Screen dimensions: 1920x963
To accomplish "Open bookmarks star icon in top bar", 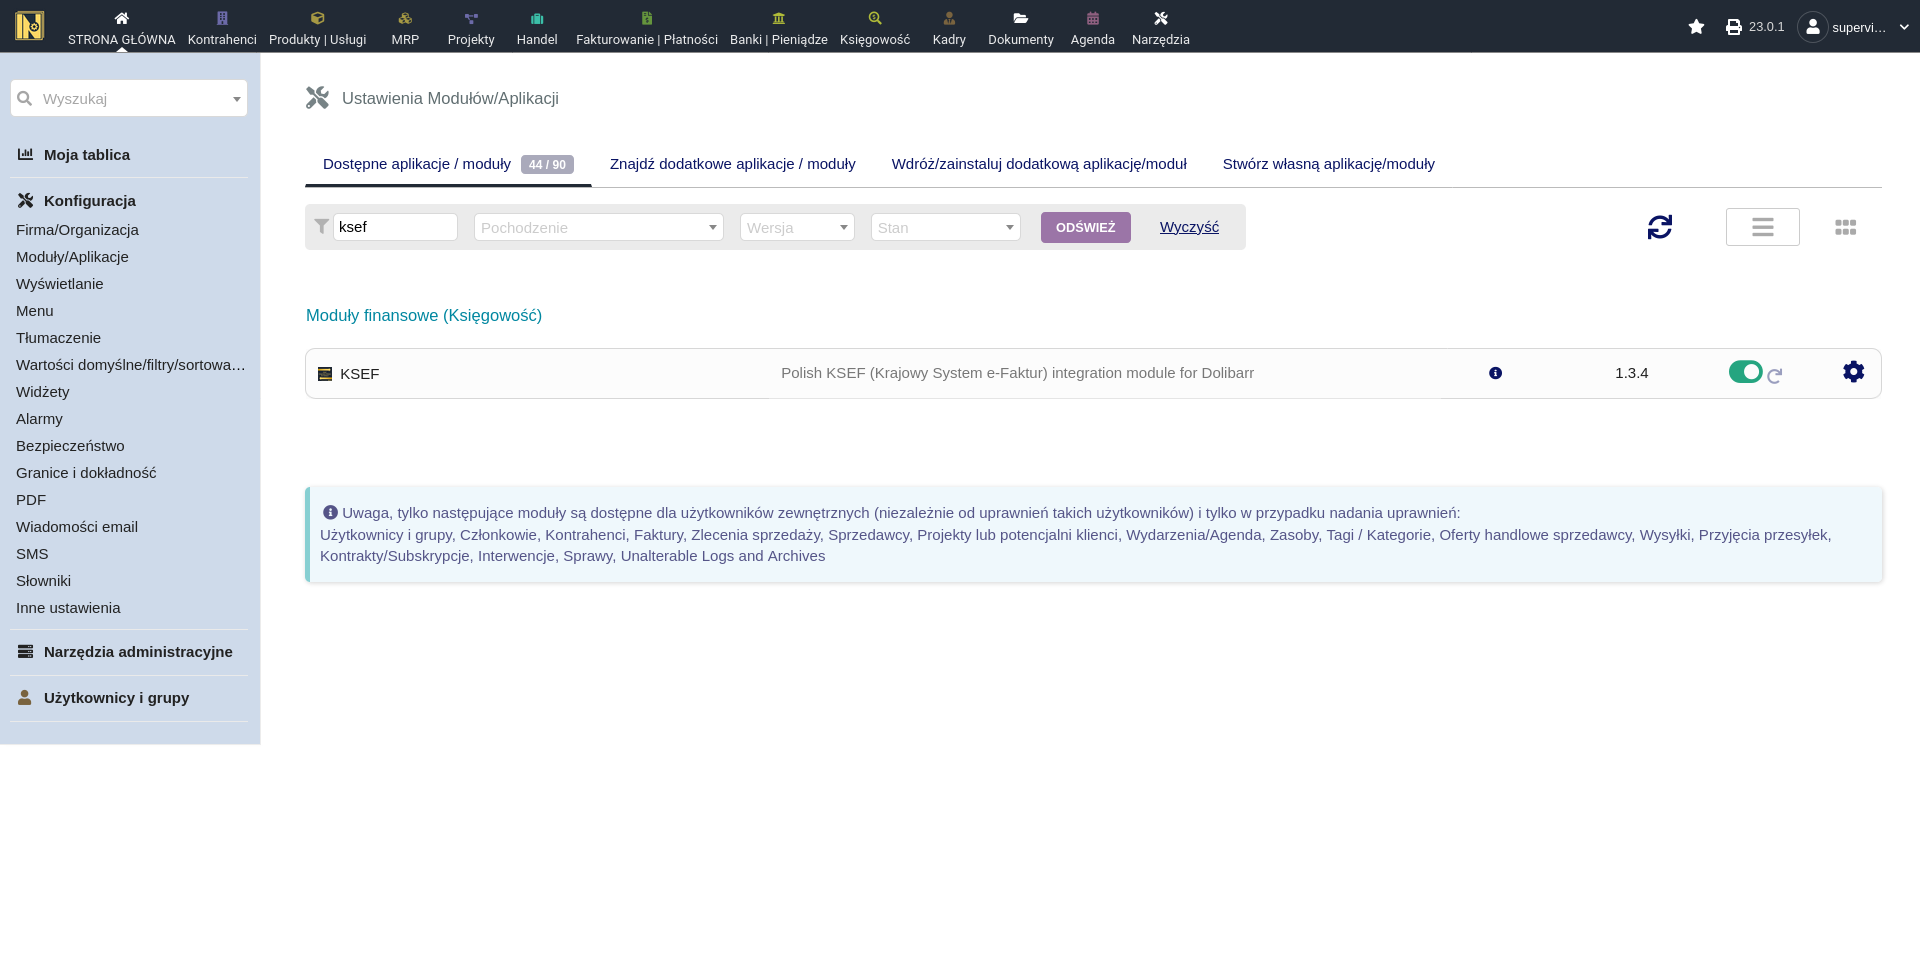I will point(1696,27).
